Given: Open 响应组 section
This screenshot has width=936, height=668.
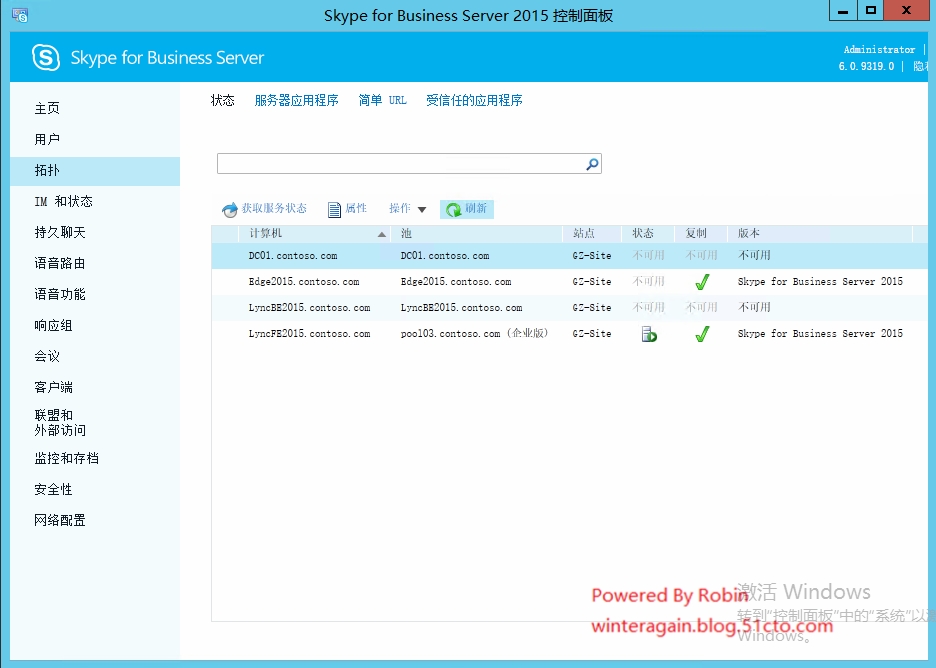Looking at the screenshot, I should [54, 325].
